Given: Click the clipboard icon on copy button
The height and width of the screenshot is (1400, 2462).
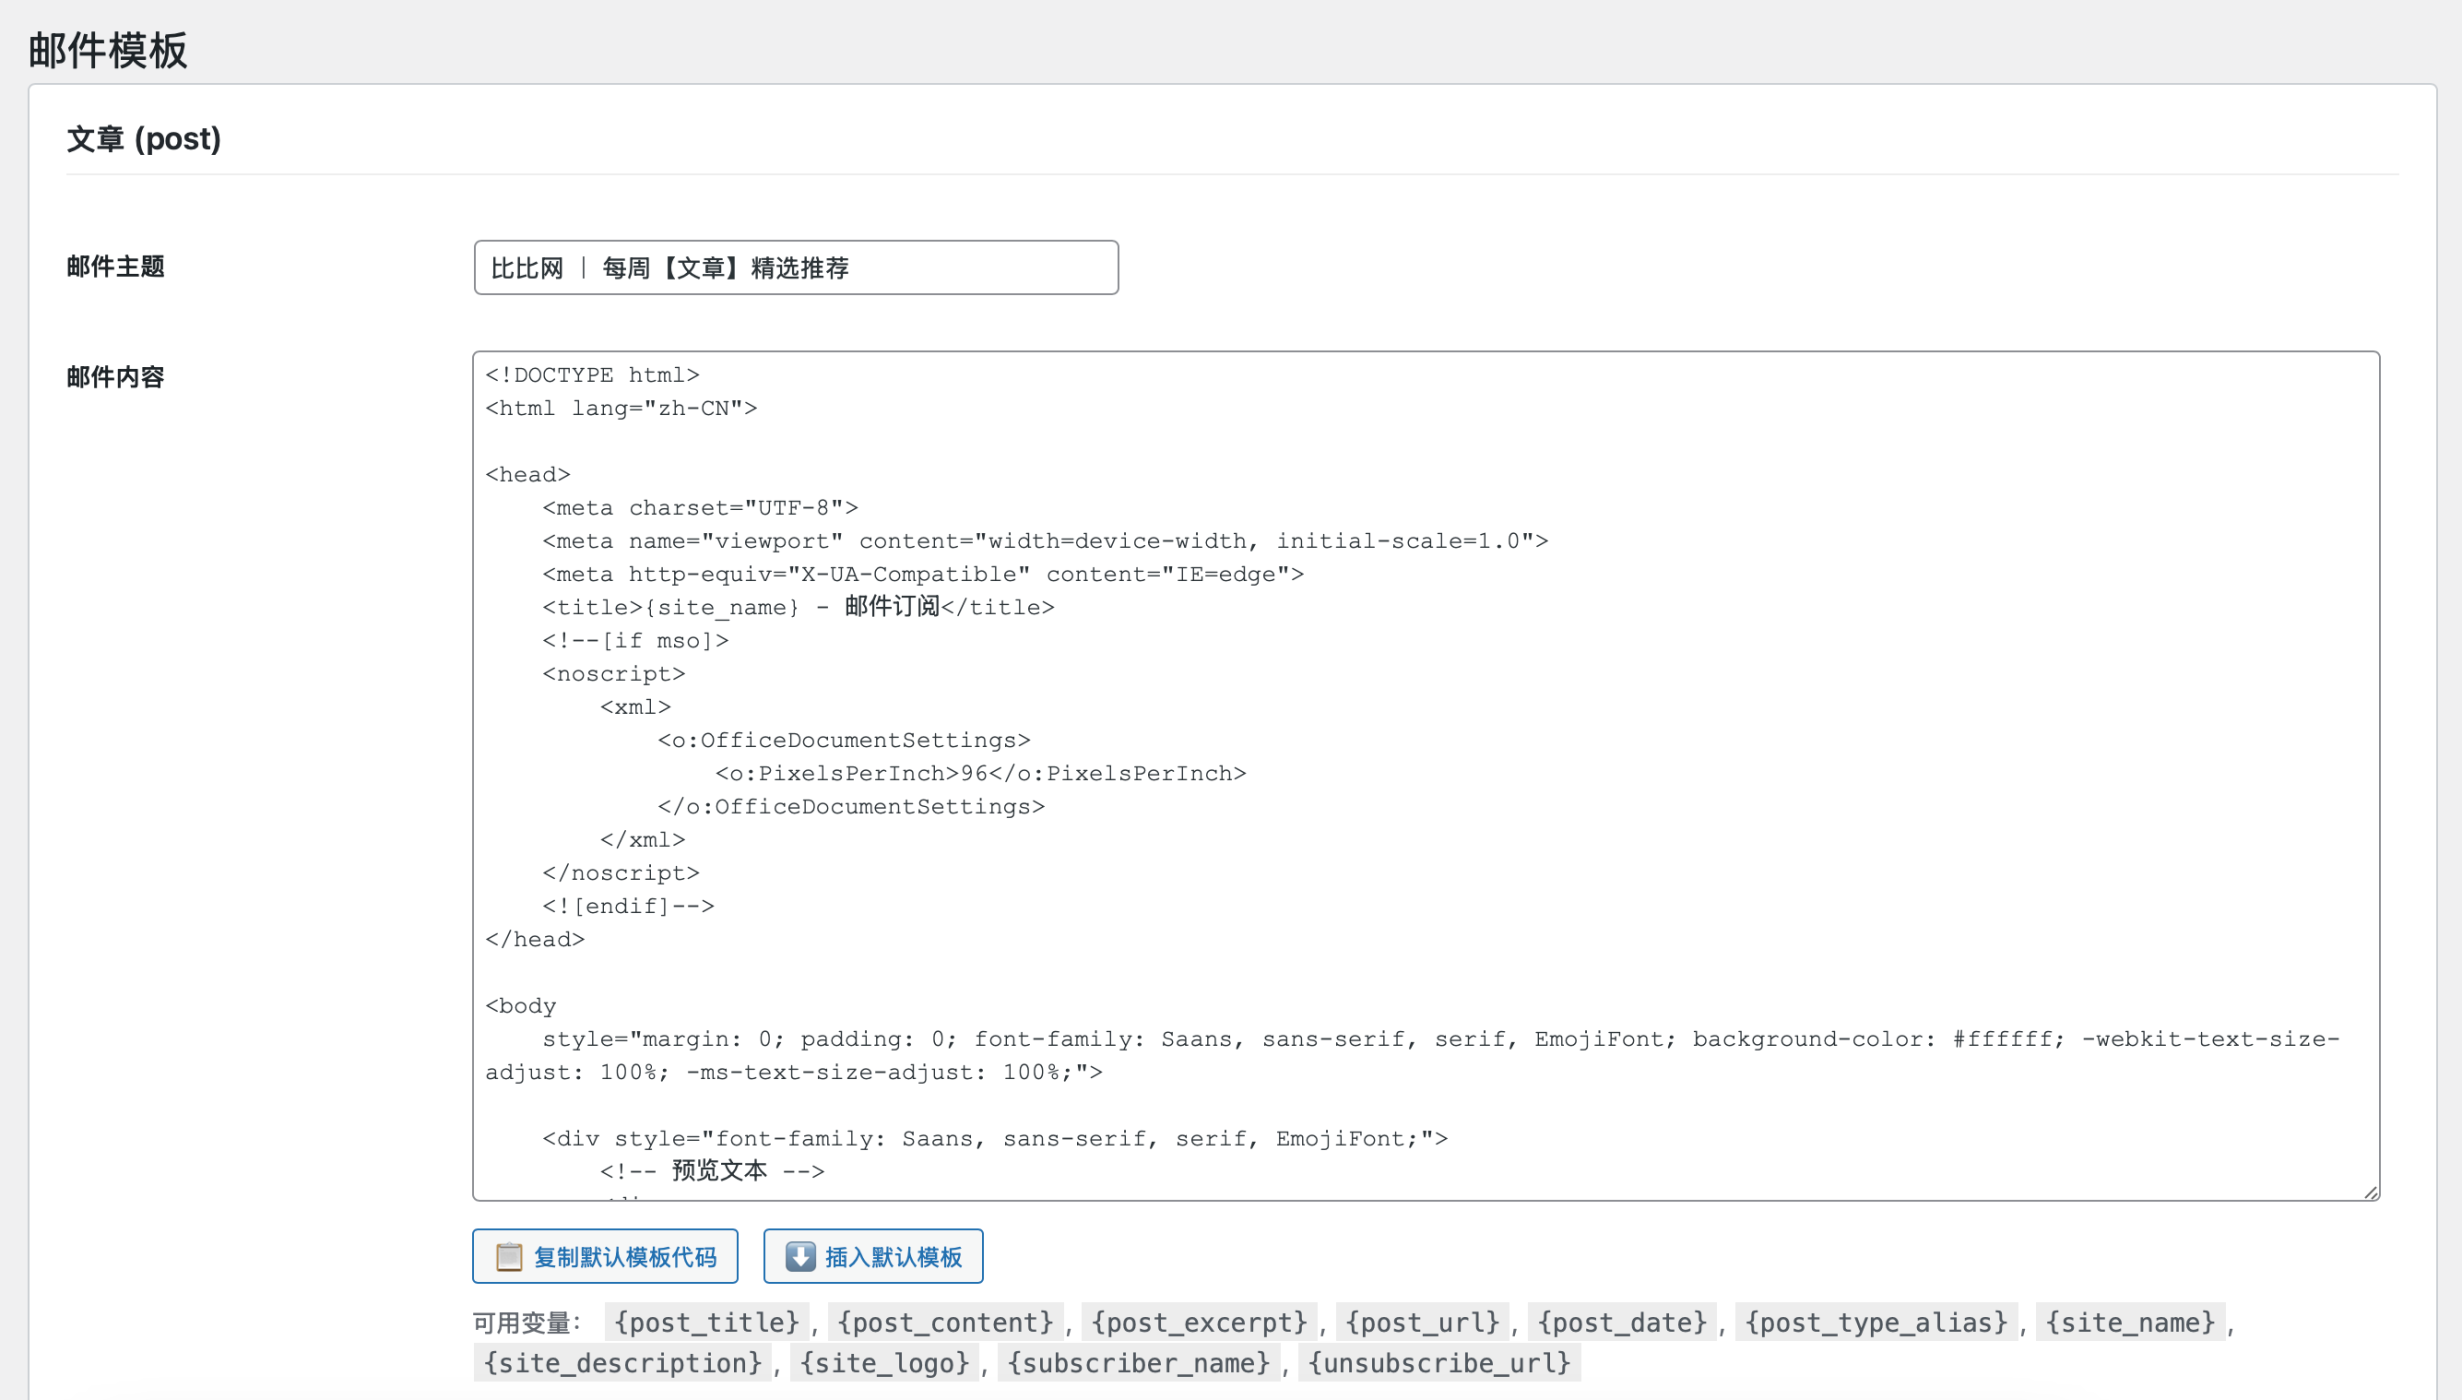Looking at the screenshot, I should [x=509, y=1256].
